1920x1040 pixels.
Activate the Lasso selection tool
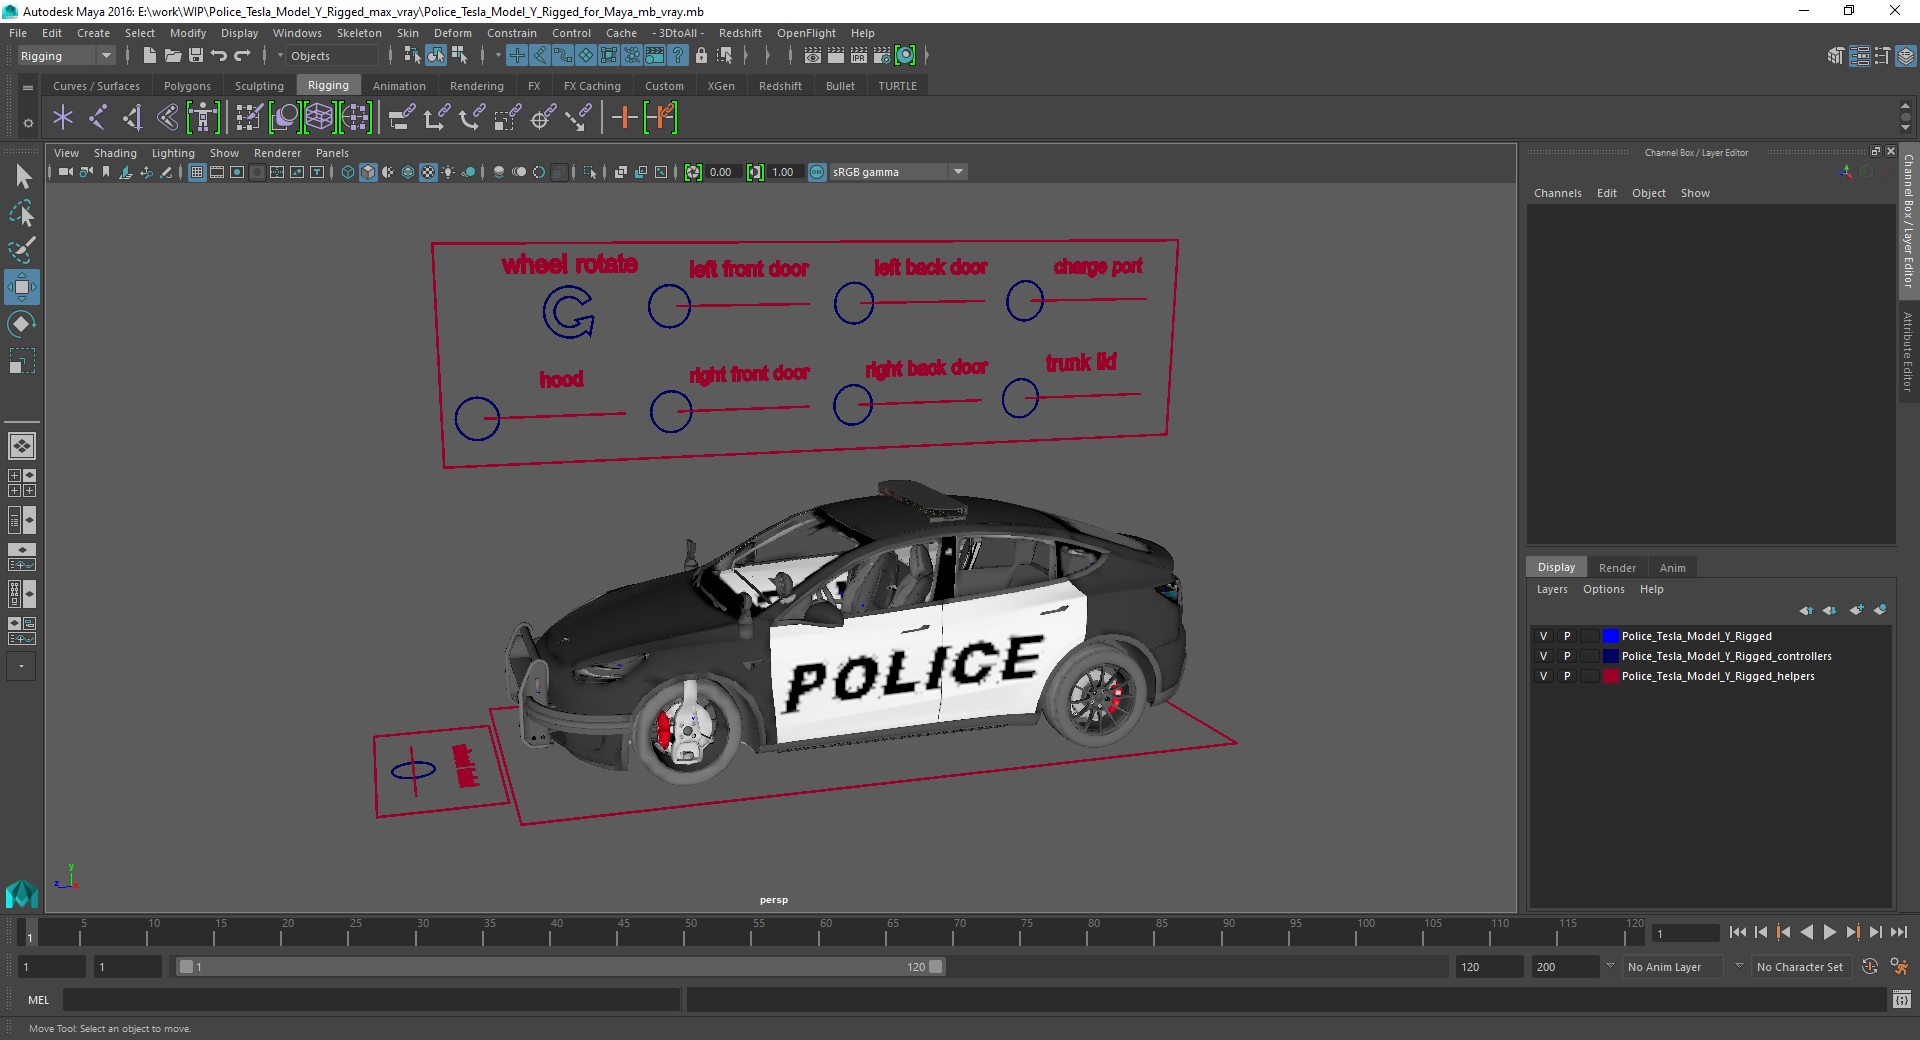(22, 213)
